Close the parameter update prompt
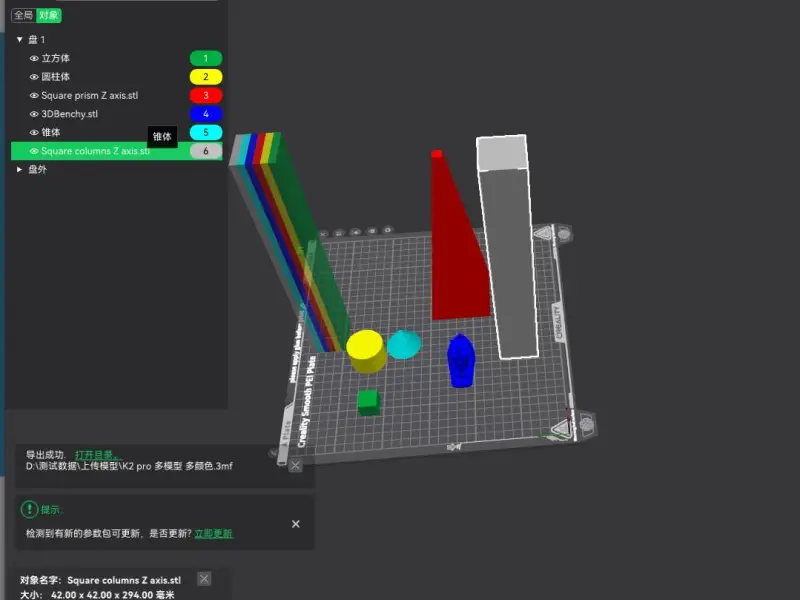Viewport: 800px width, 600px height. [x=295, y=524]
